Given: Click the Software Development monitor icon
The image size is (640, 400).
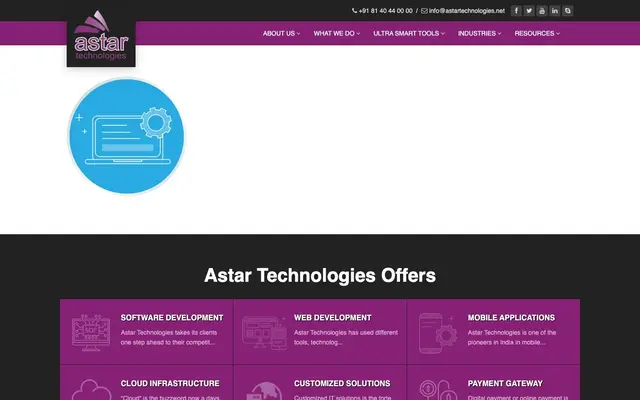Looking at the screenshot, I should click(x=91, y=332).
